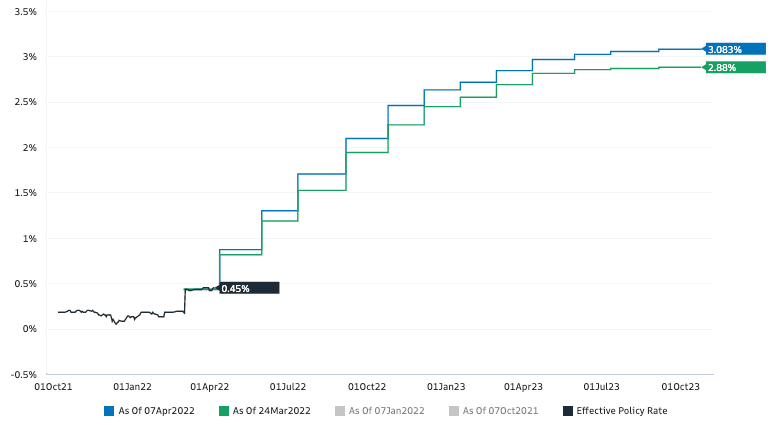Click the blue 07Apr2022 legend color square
The width and height of the screenshot is (774, 425).
point(109,410)
